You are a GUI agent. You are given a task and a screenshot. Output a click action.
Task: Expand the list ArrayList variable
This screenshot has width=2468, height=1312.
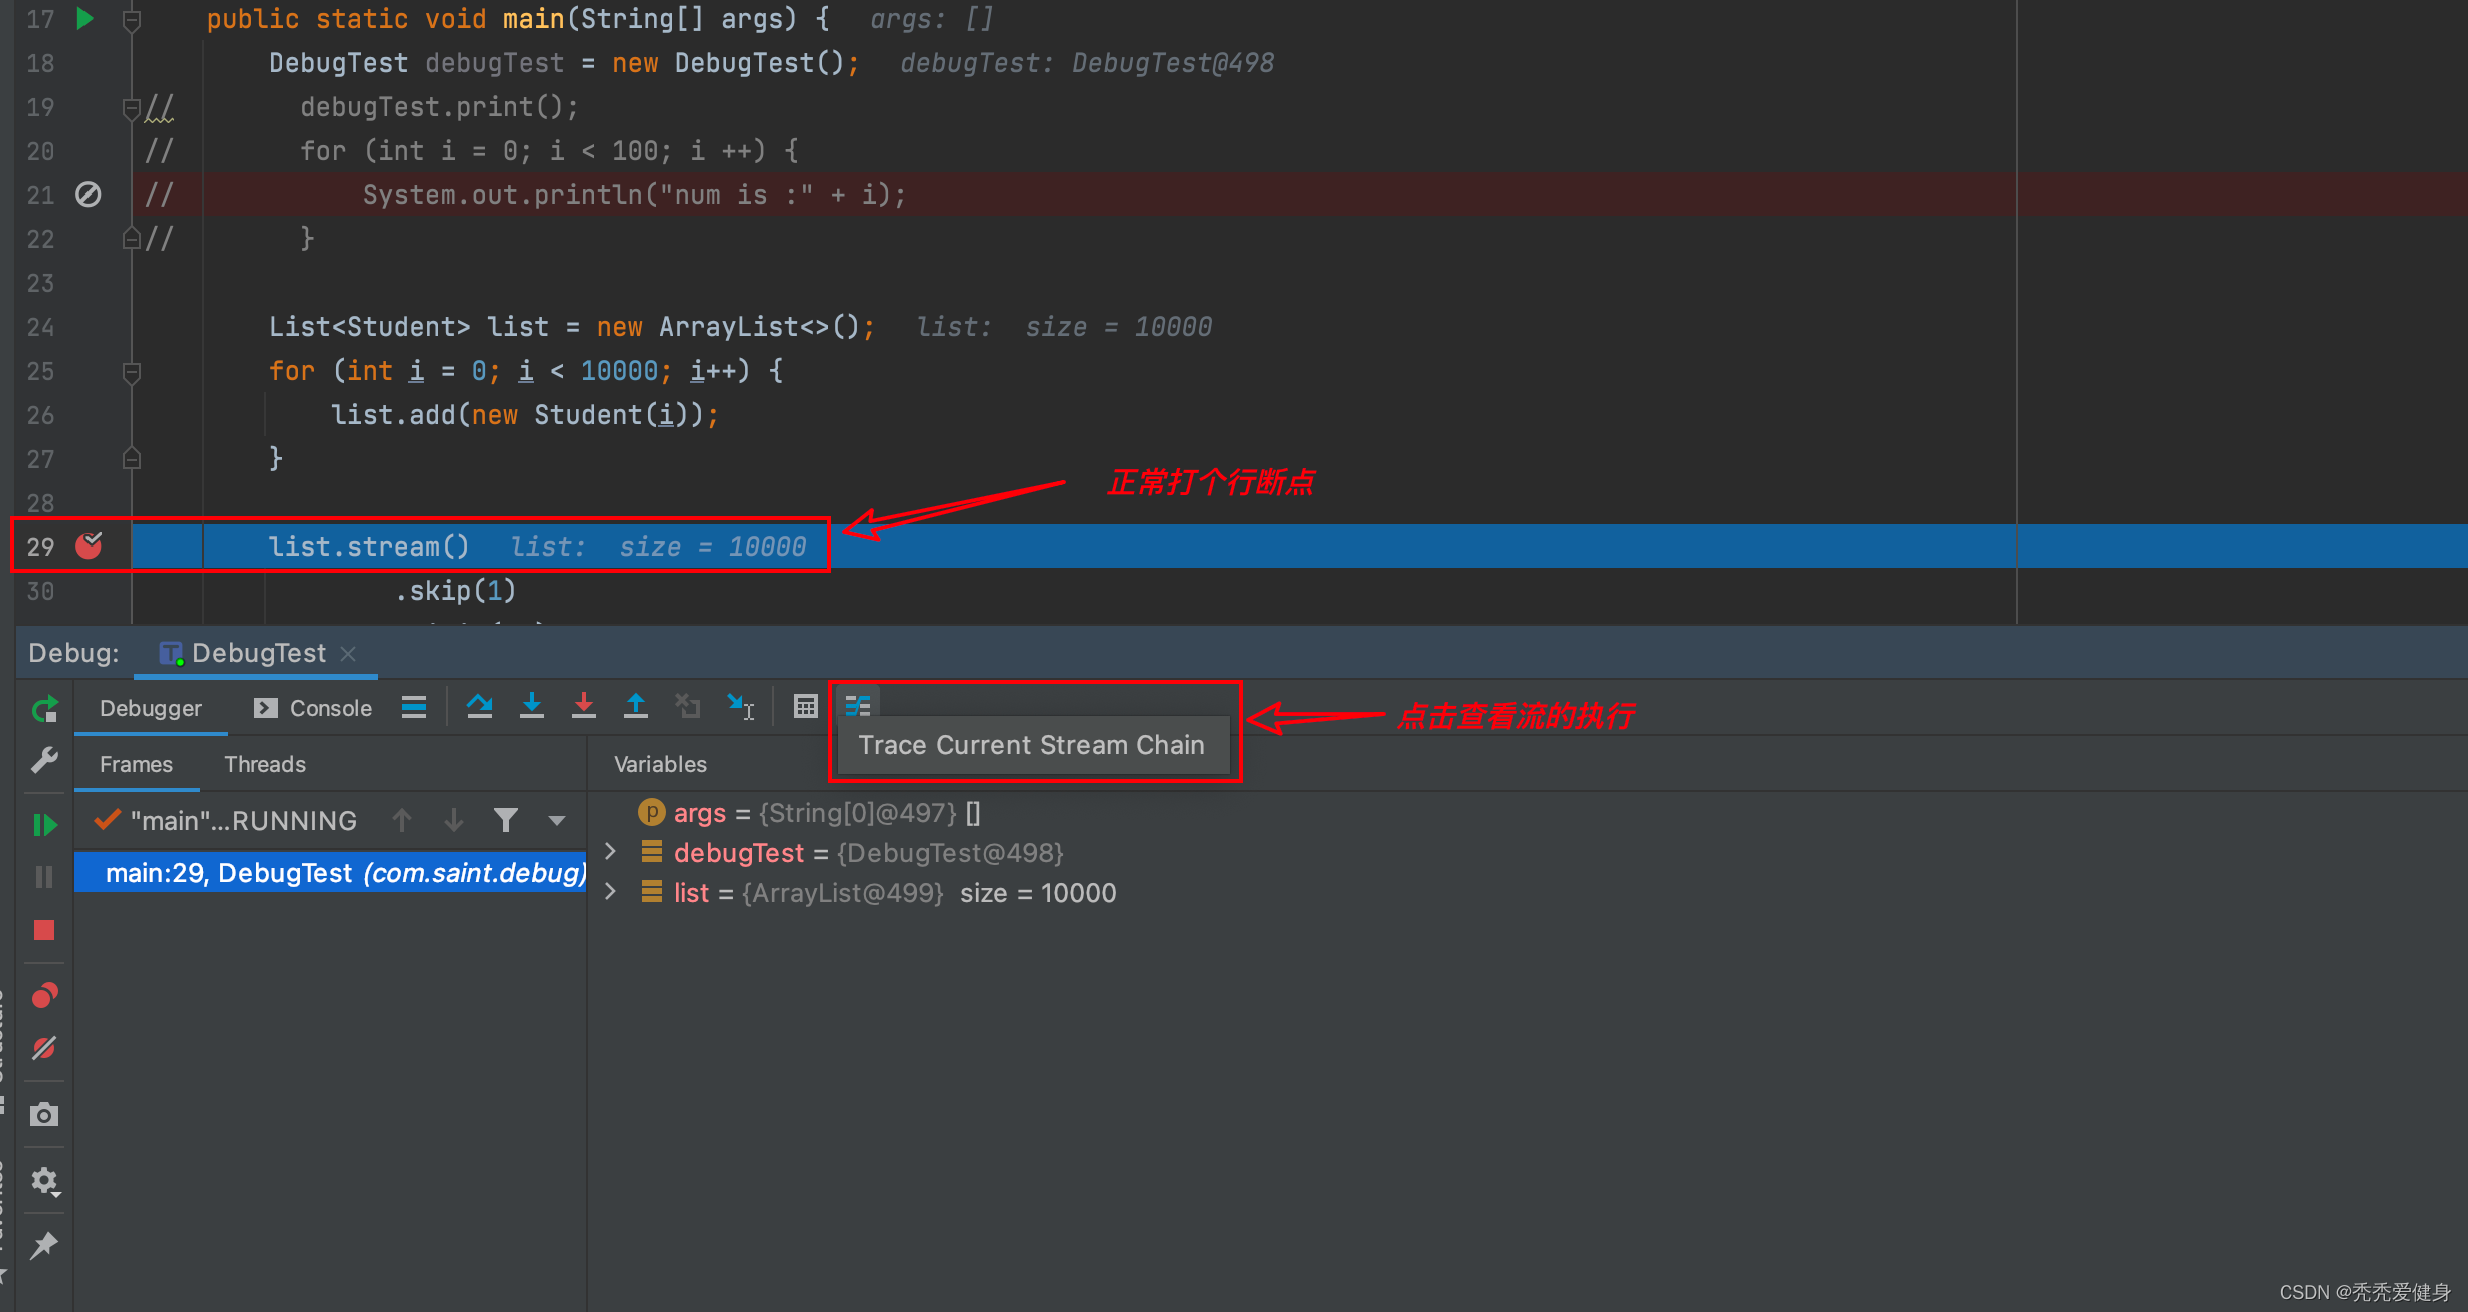[611, 892]
